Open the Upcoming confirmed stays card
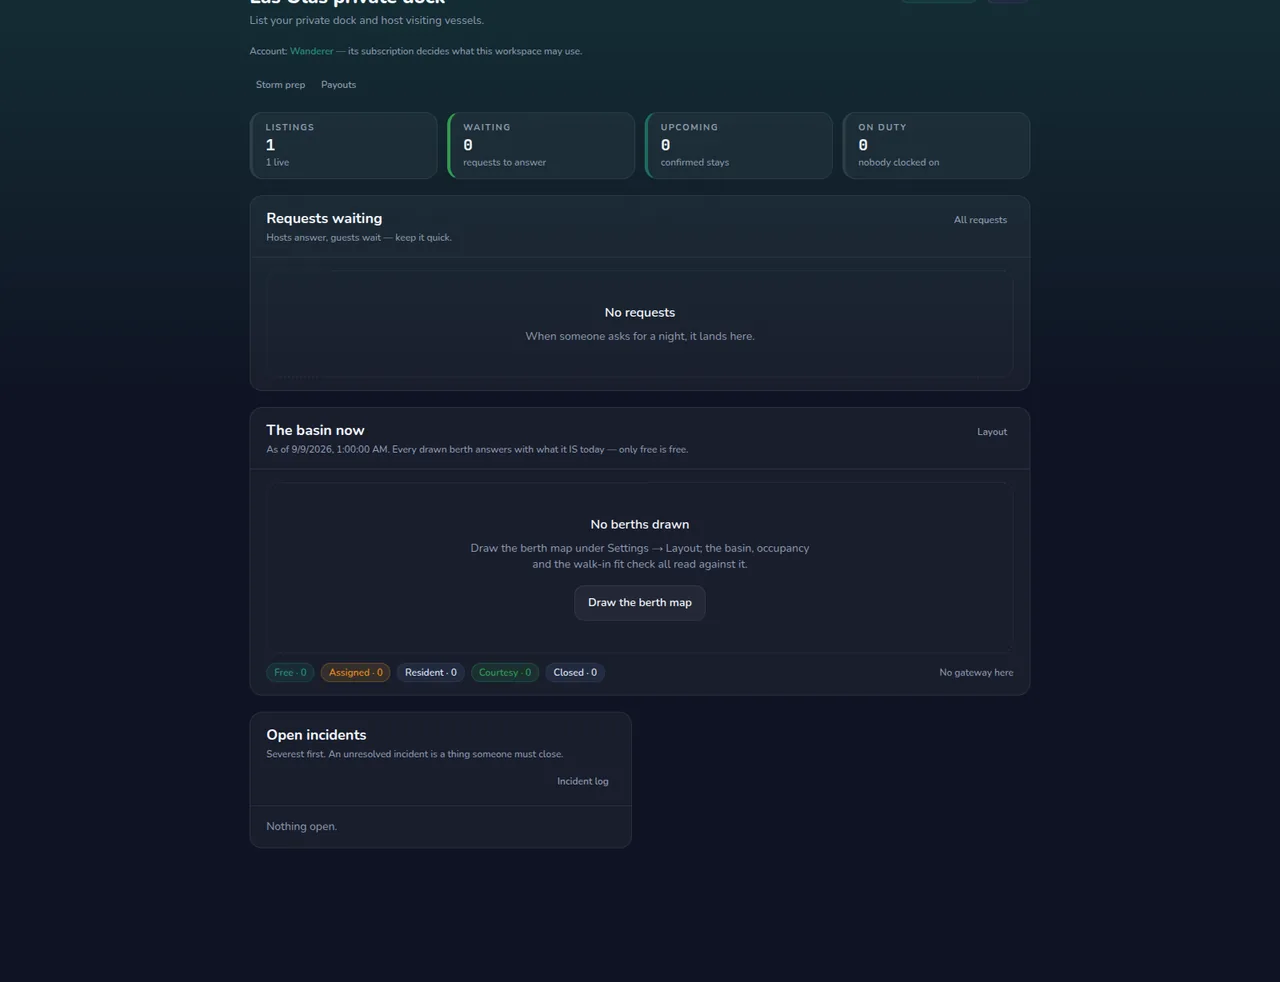The height and width of the screenshot is (982, 1280). tap(739, 145)
